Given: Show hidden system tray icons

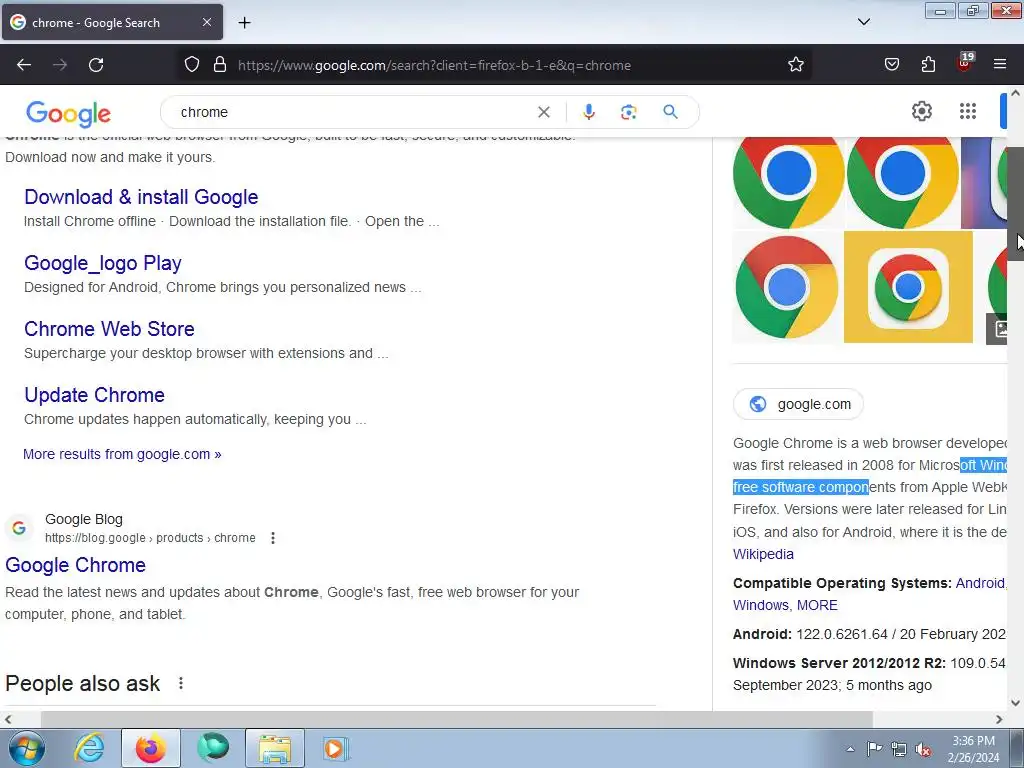Looking at the screenshot, I should [850, 749].
